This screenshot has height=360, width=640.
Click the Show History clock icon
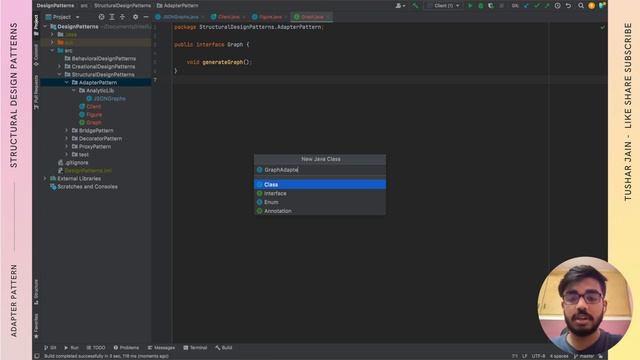click(x=558, y=6)
